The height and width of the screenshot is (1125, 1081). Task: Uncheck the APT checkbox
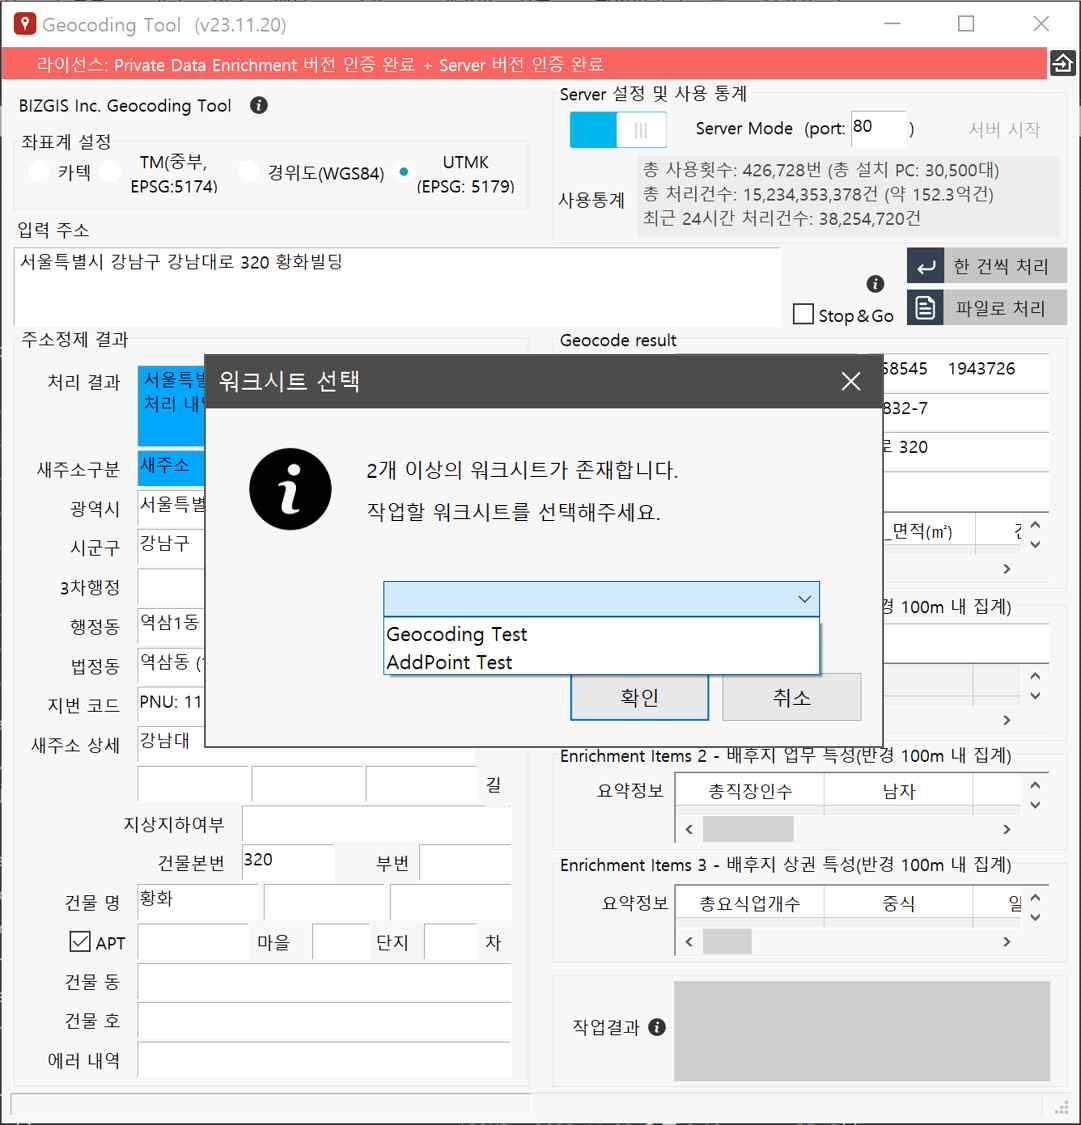click(80, 941)
